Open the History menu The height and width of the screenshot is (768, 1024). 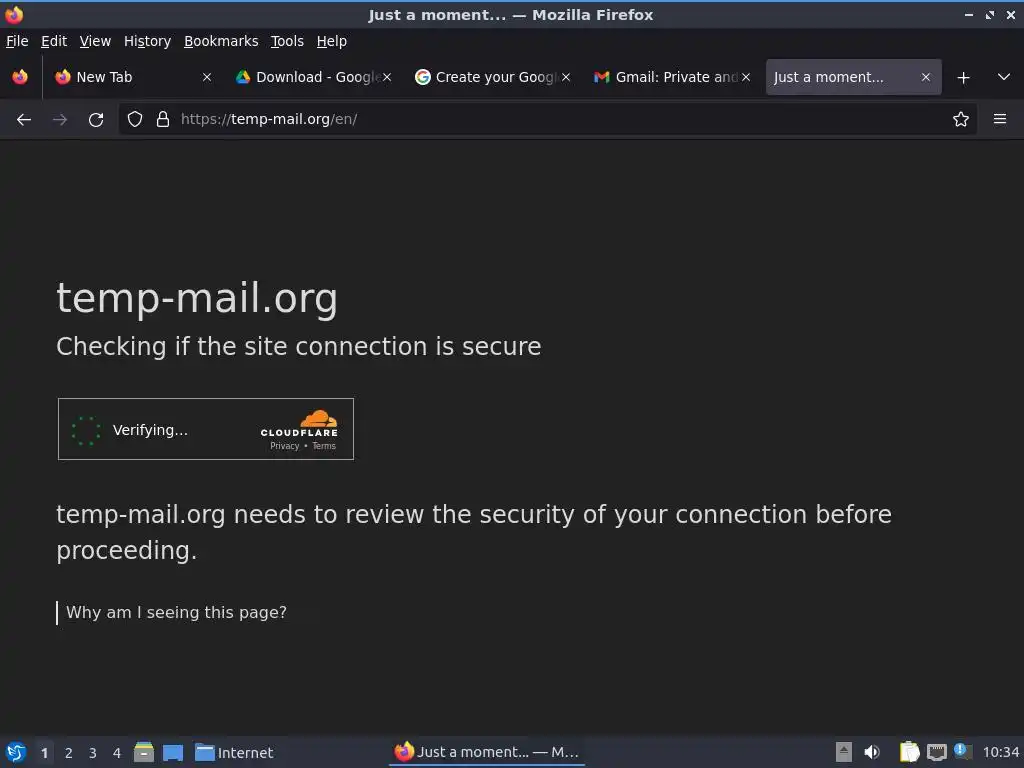[148, 41]
